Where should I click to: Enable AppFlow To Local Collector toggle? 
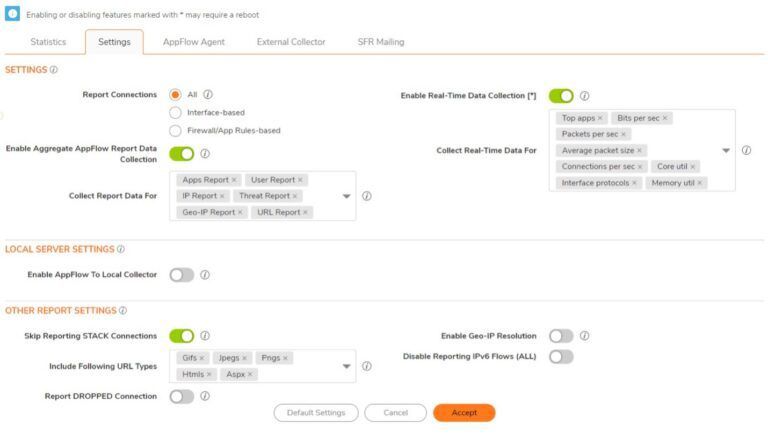(x=182, y=275)
